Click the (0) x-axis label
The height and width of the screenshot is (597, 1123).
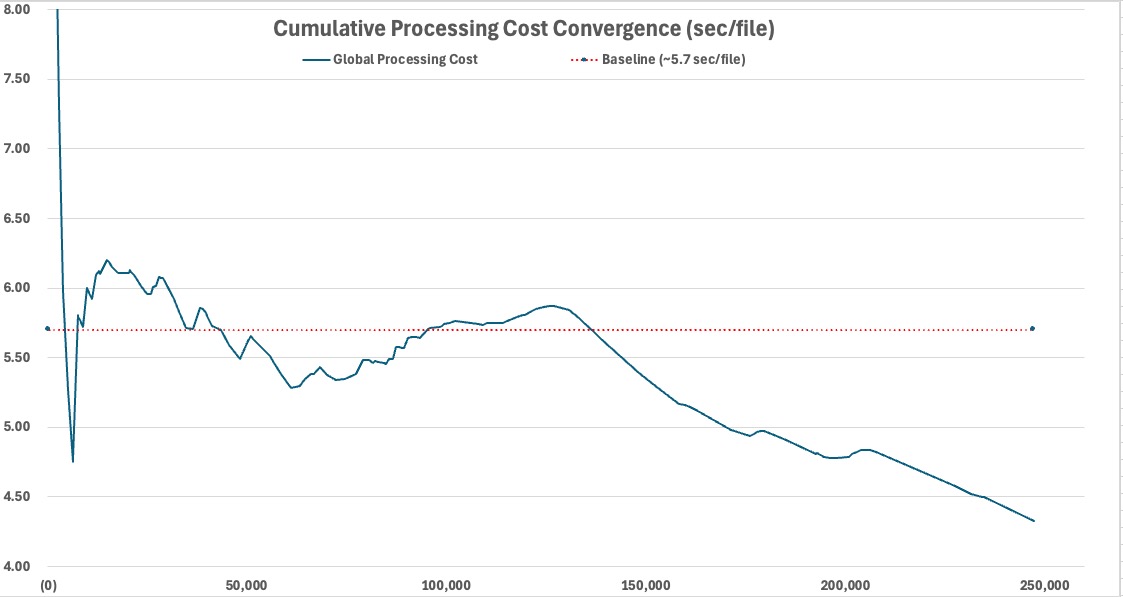(x=47, y=585)
